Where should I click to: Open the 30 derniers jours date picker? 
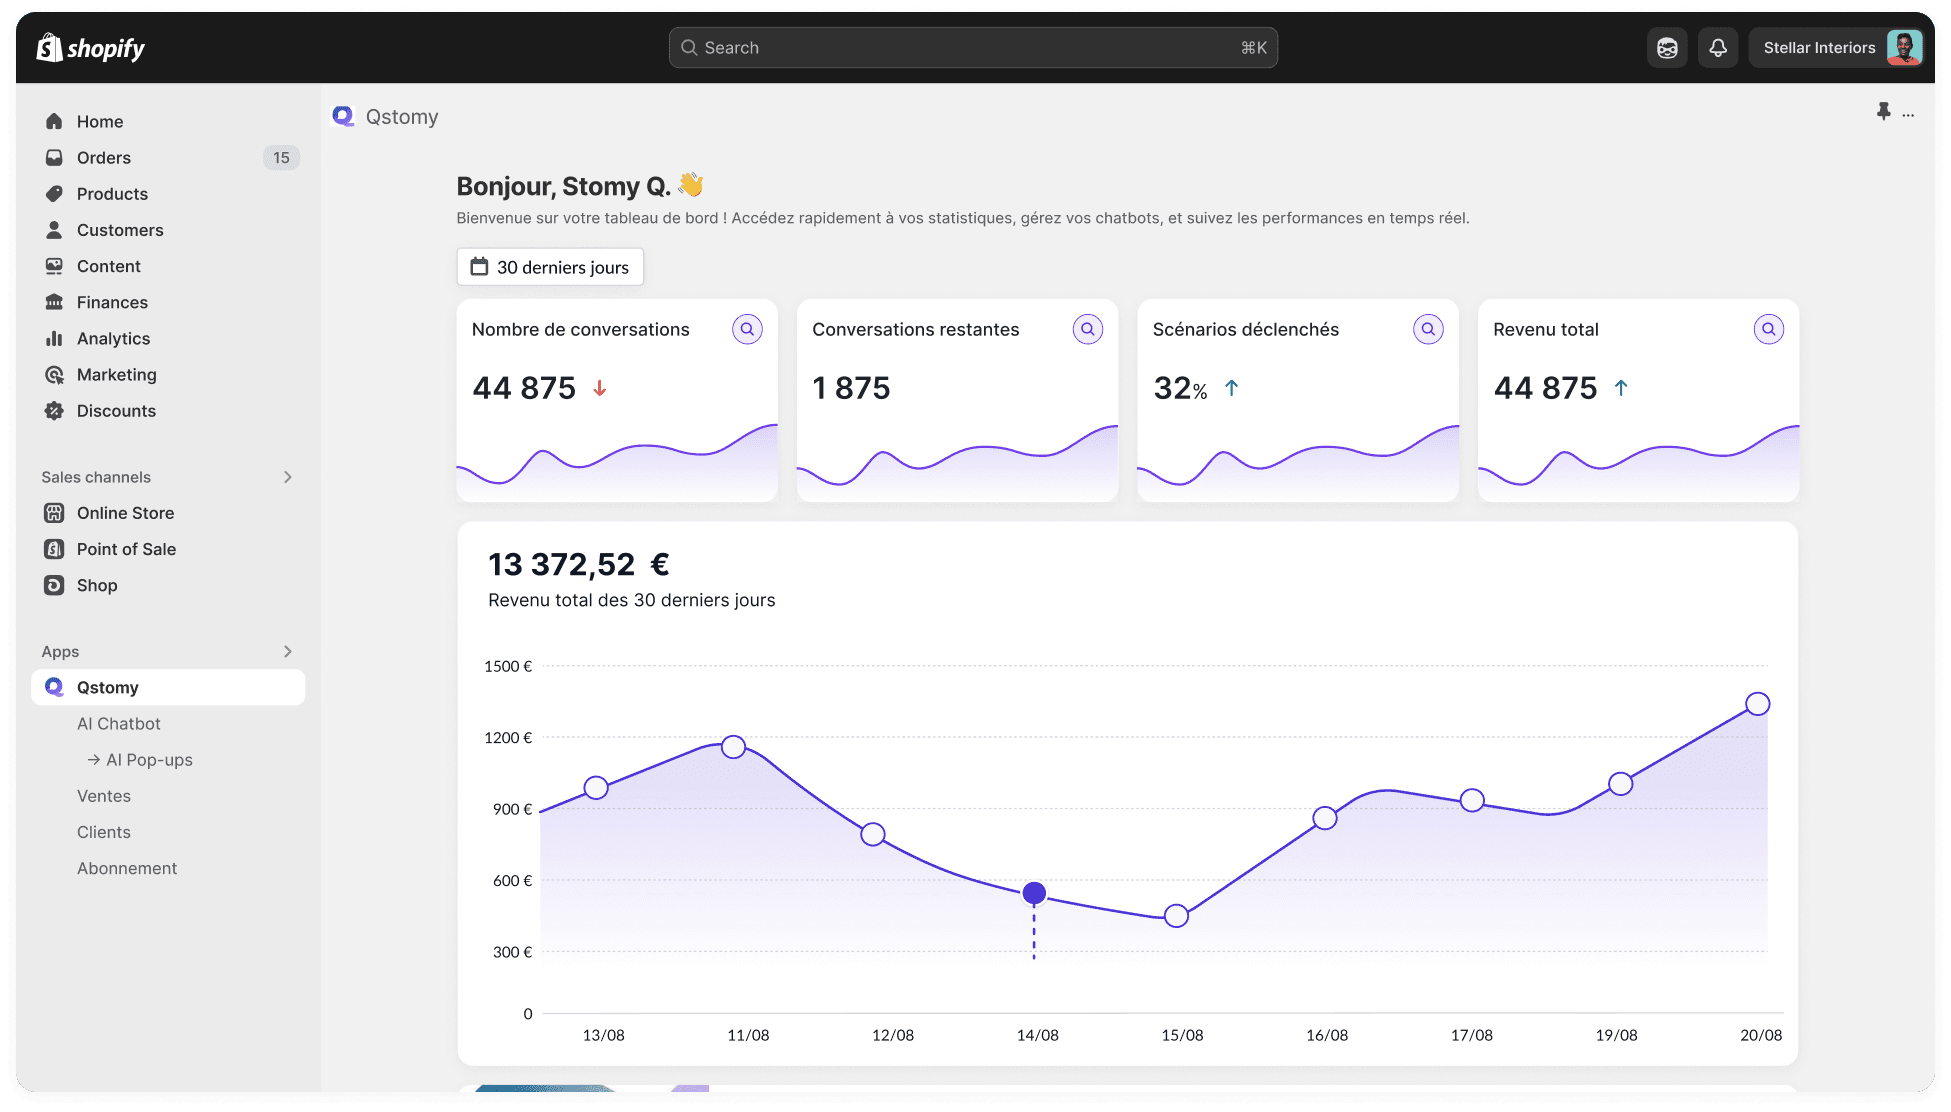coord(550,267)
